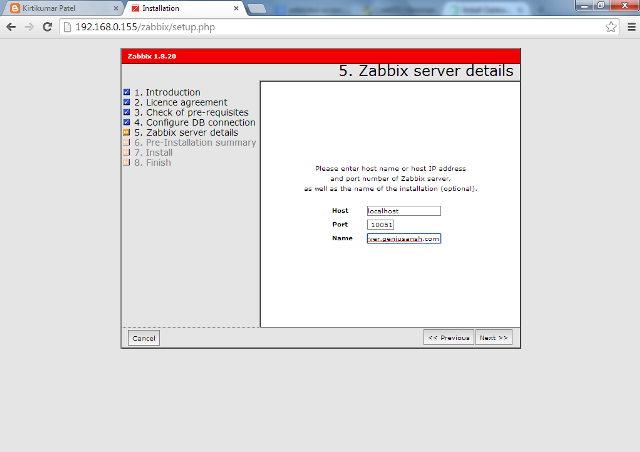The height and width of the screenshot is (452, 640).
Task: Minimize the Chrome browser window
Action: [584, 6]
